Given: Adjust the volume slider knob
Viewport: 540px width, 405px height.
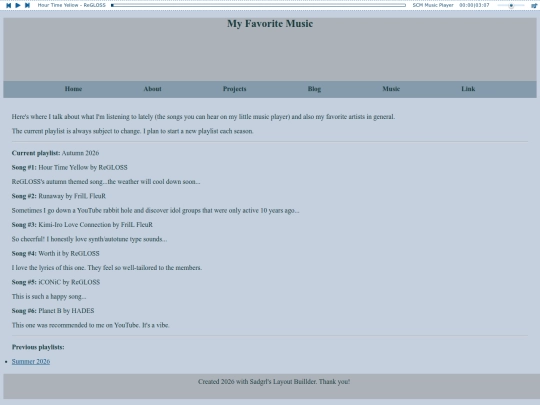Looking at the screenshot, I should [x=511, y=6].
